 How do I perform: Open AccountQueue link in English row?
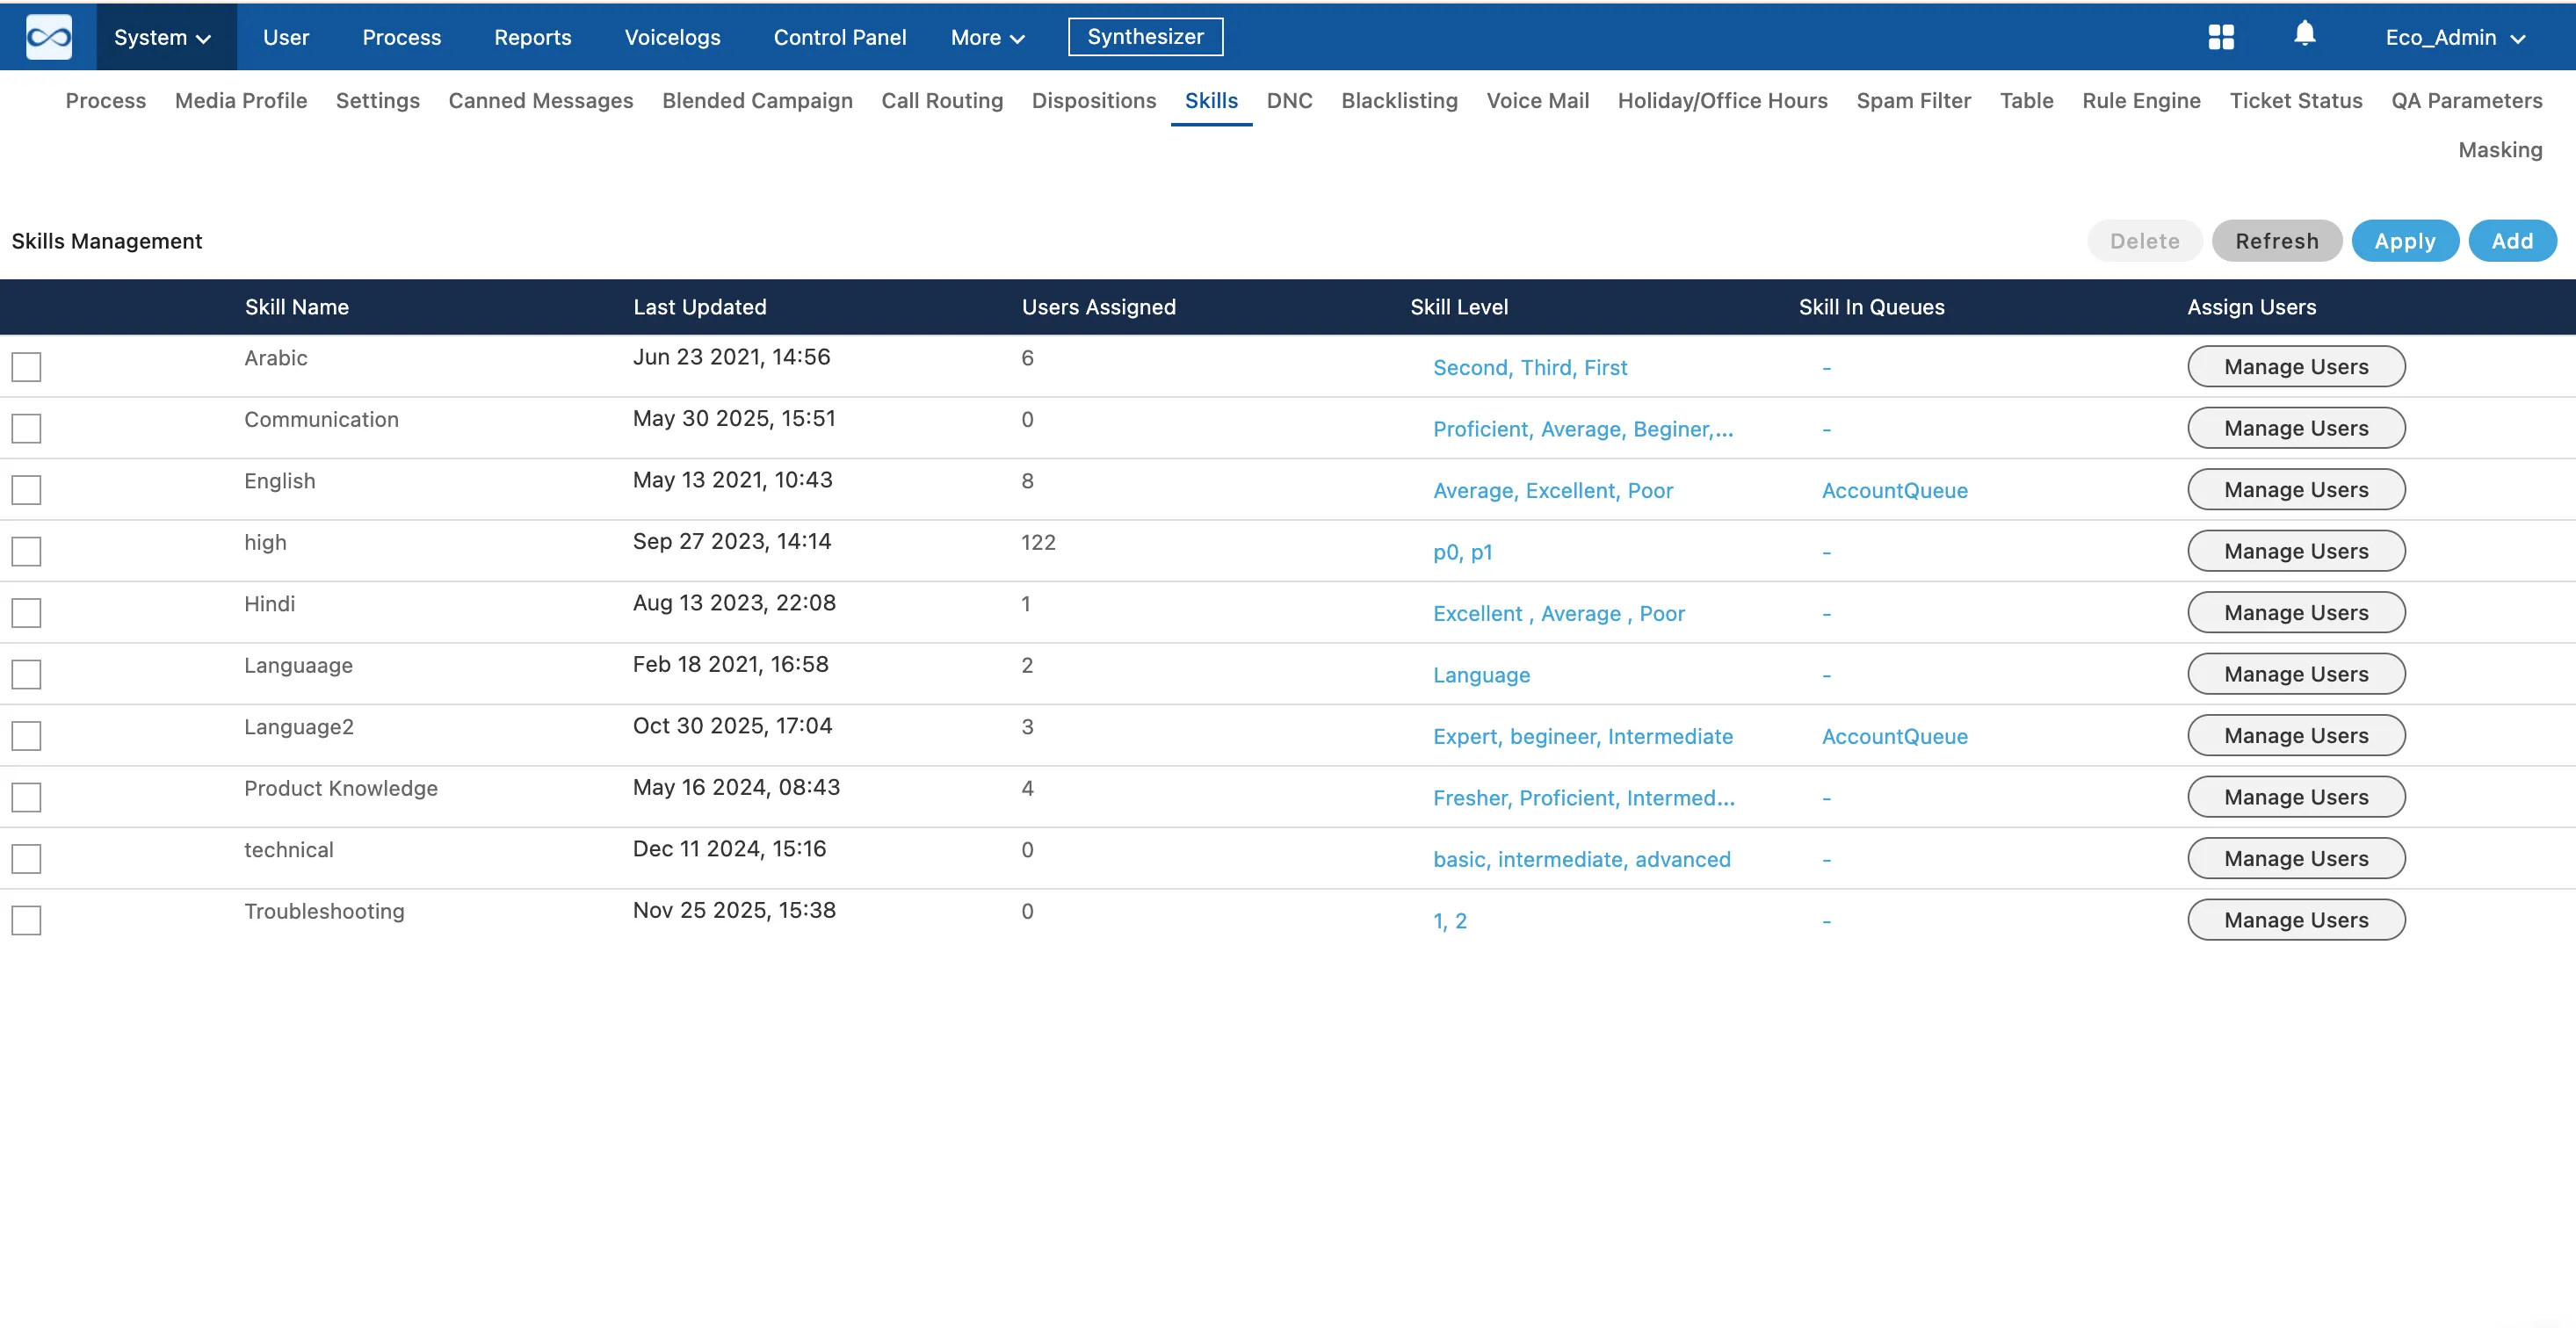(1894, 490)
